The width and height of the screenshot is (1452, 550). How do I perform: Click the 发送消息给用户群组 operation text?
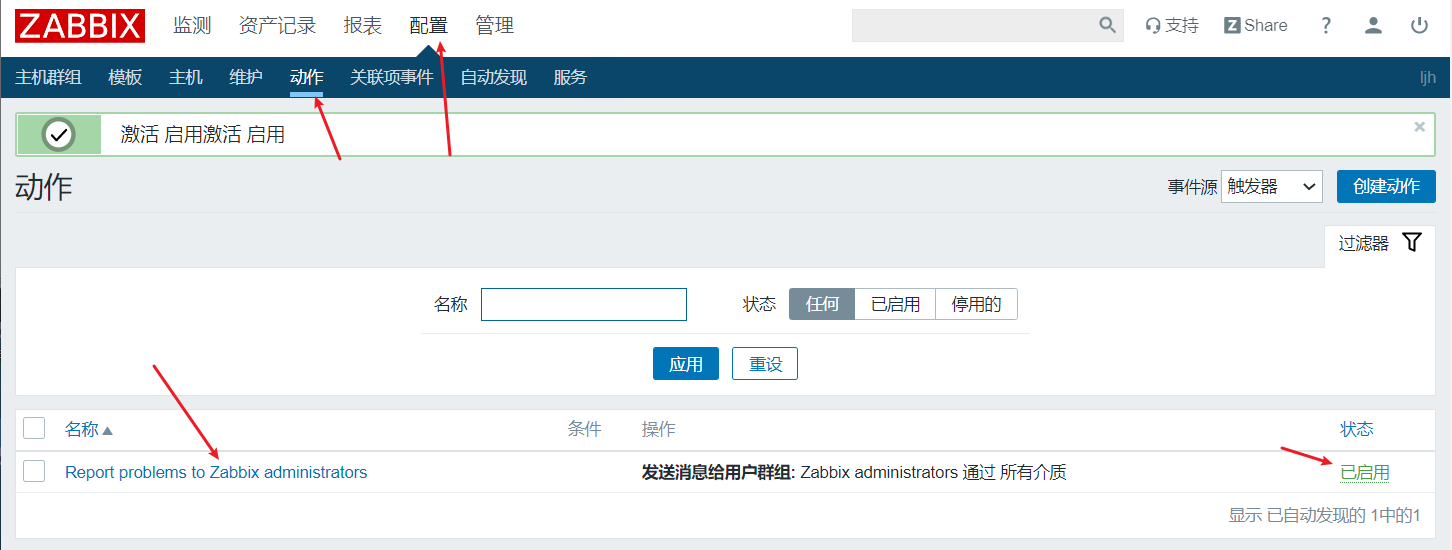pyautogui.click(x=716, y=472)
